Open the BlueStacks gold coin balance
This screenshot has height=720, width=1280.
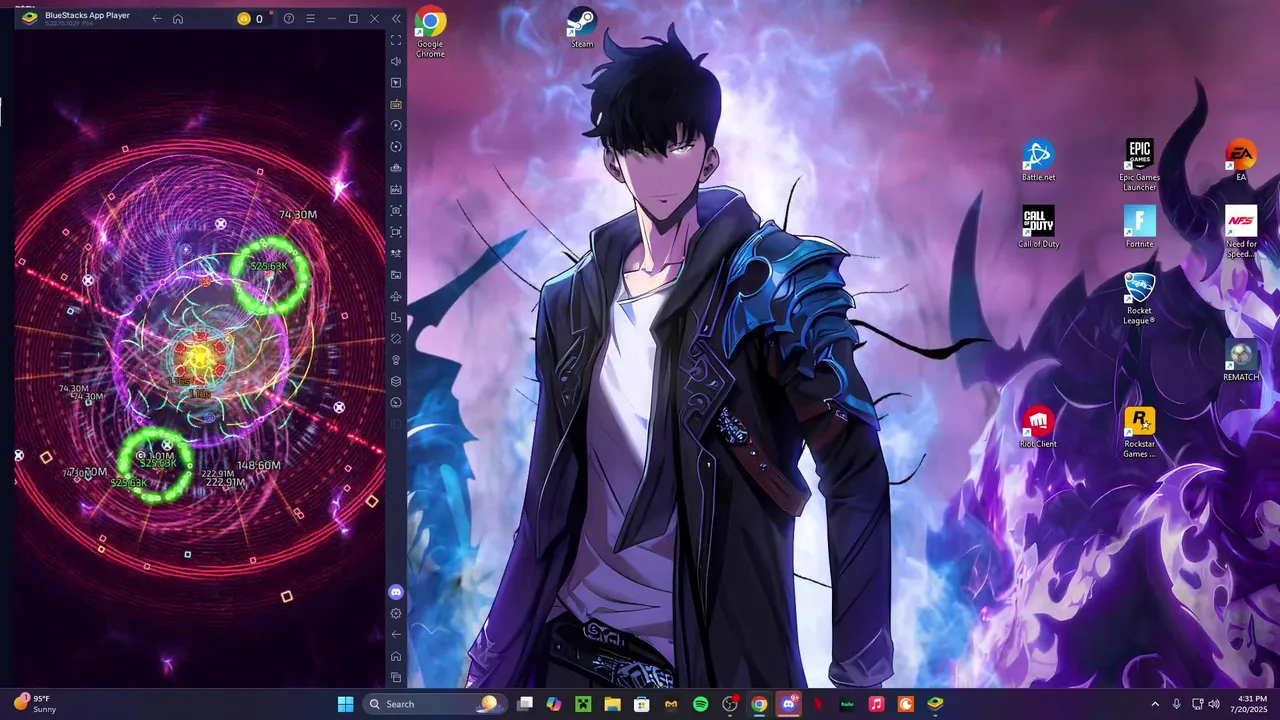(x=250, y=19)
